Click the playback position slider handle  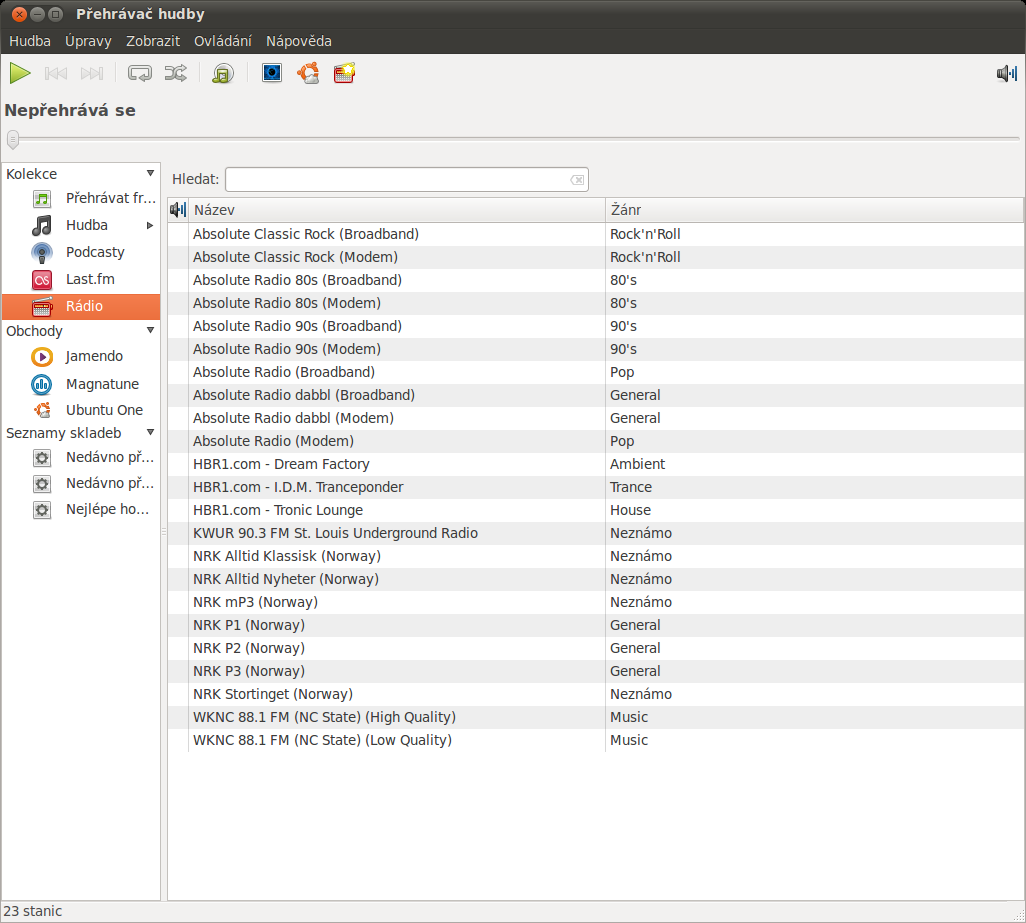pos(12,139)
